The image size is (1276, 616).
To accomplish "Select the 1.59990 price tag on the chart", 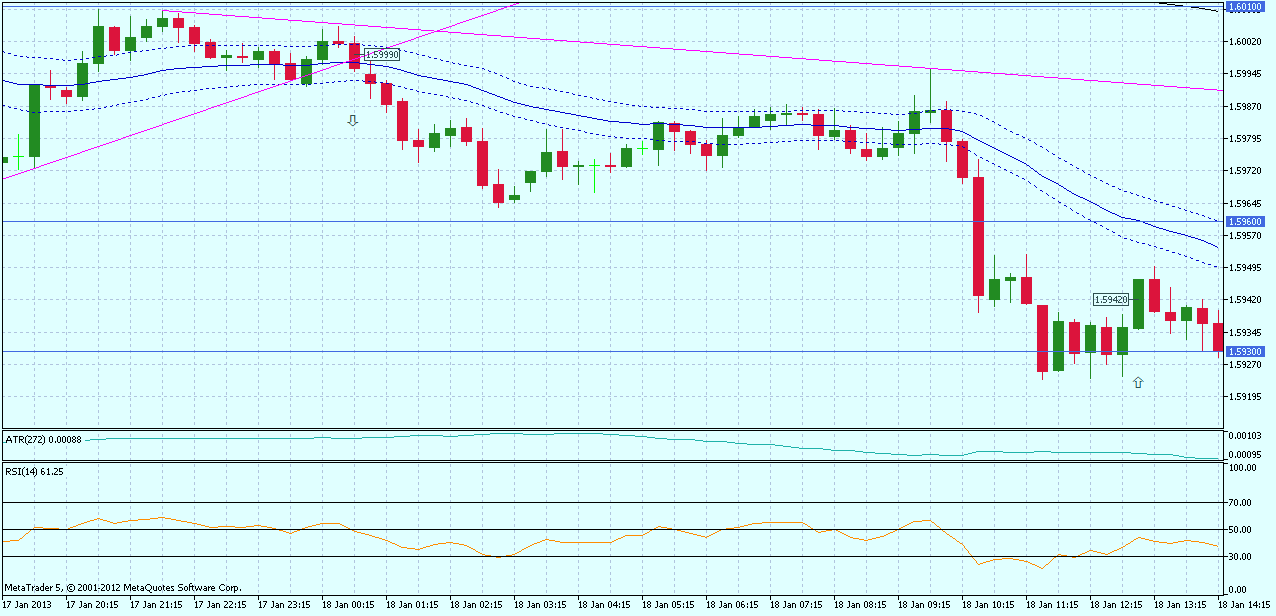I will pos(381,55).
